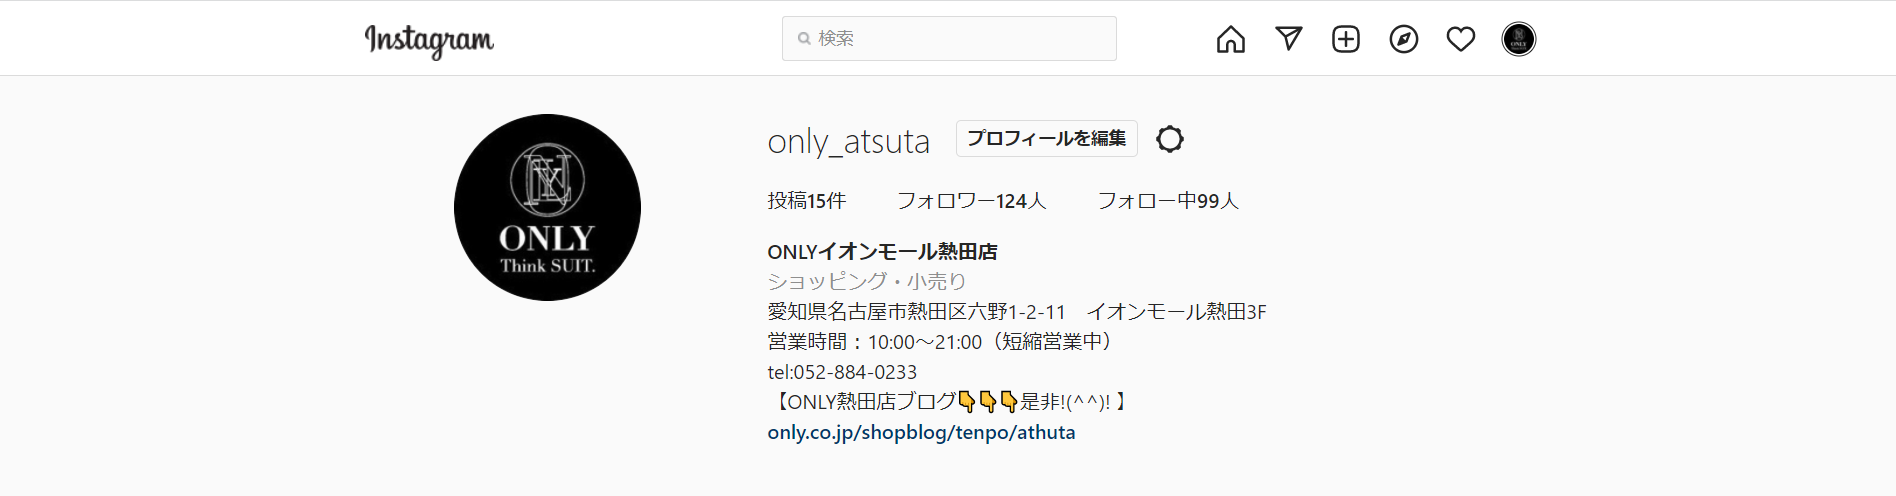Click the magnifier icon in search box
Image resolution: width=1896 pixels, height=496 pixels.
(804, 39)
